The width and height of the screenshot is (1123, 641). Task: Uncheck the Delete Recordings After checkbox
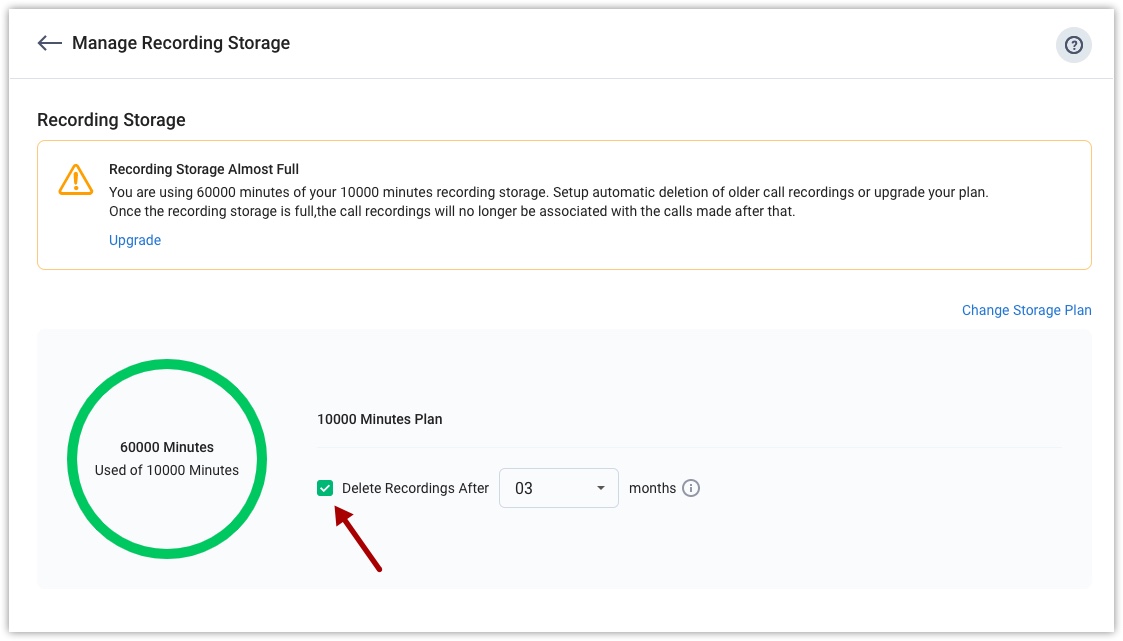tap(325, 488)
